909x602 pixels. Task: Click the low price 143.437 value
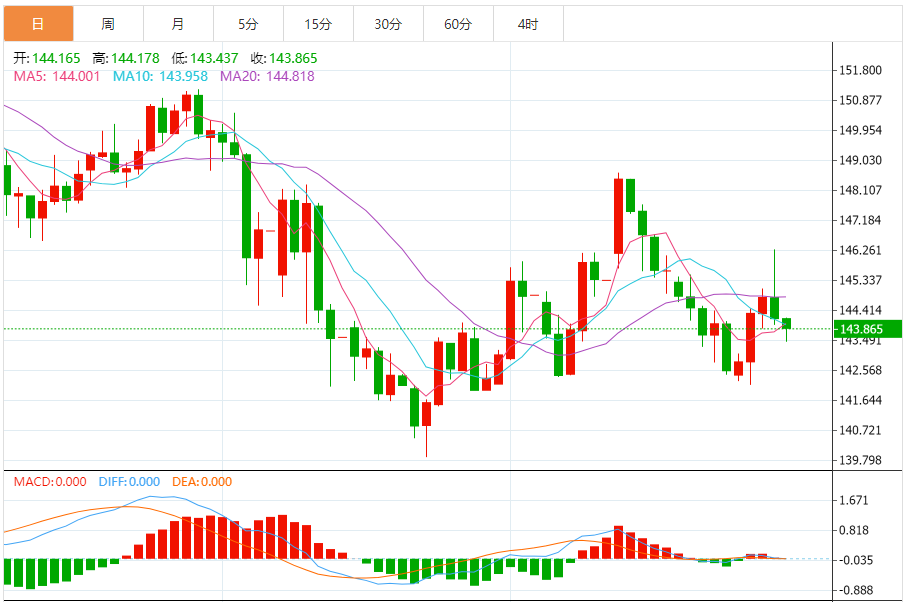click(x=214, y=58)
